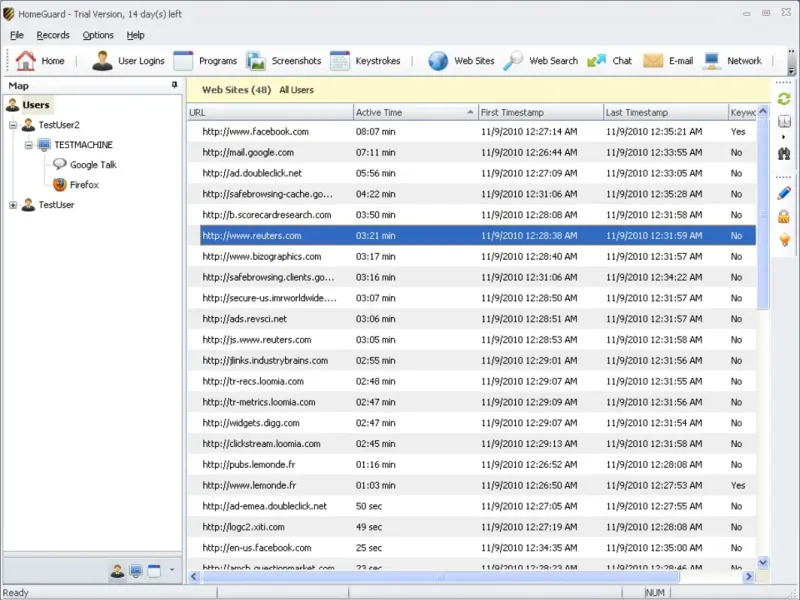Screen dimensions: 800x600
Task: Expand the TestUser tree node
Action: coord(13,205)
